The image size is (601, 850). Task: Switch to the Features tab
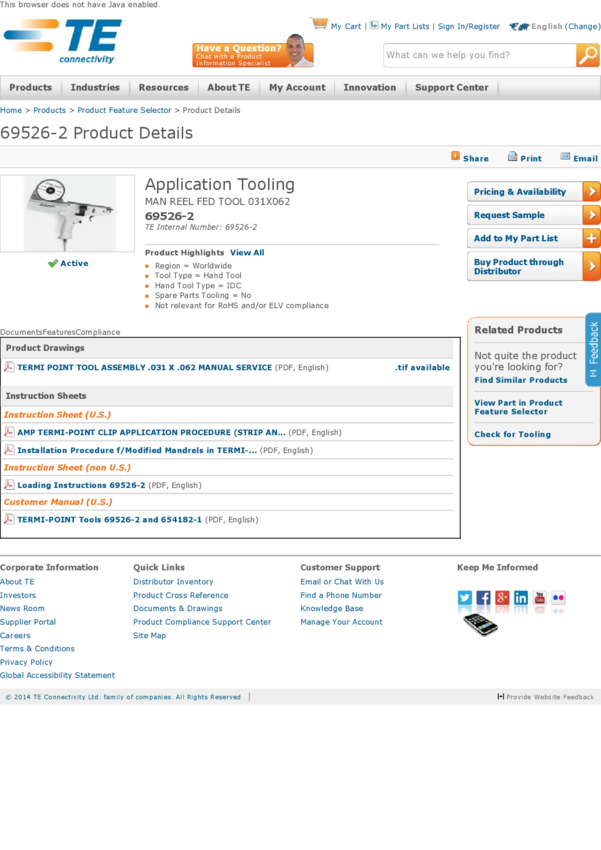[59, 332]
